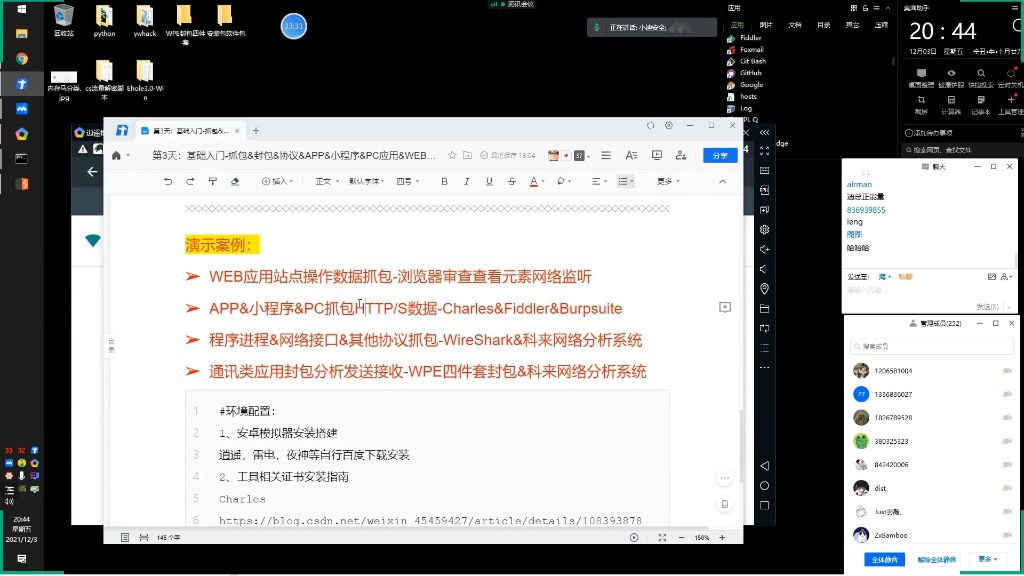Click the move-to-folder icon beside the star
The height and width of the screenshot is (576, 1024).
[x=468, y=155]
